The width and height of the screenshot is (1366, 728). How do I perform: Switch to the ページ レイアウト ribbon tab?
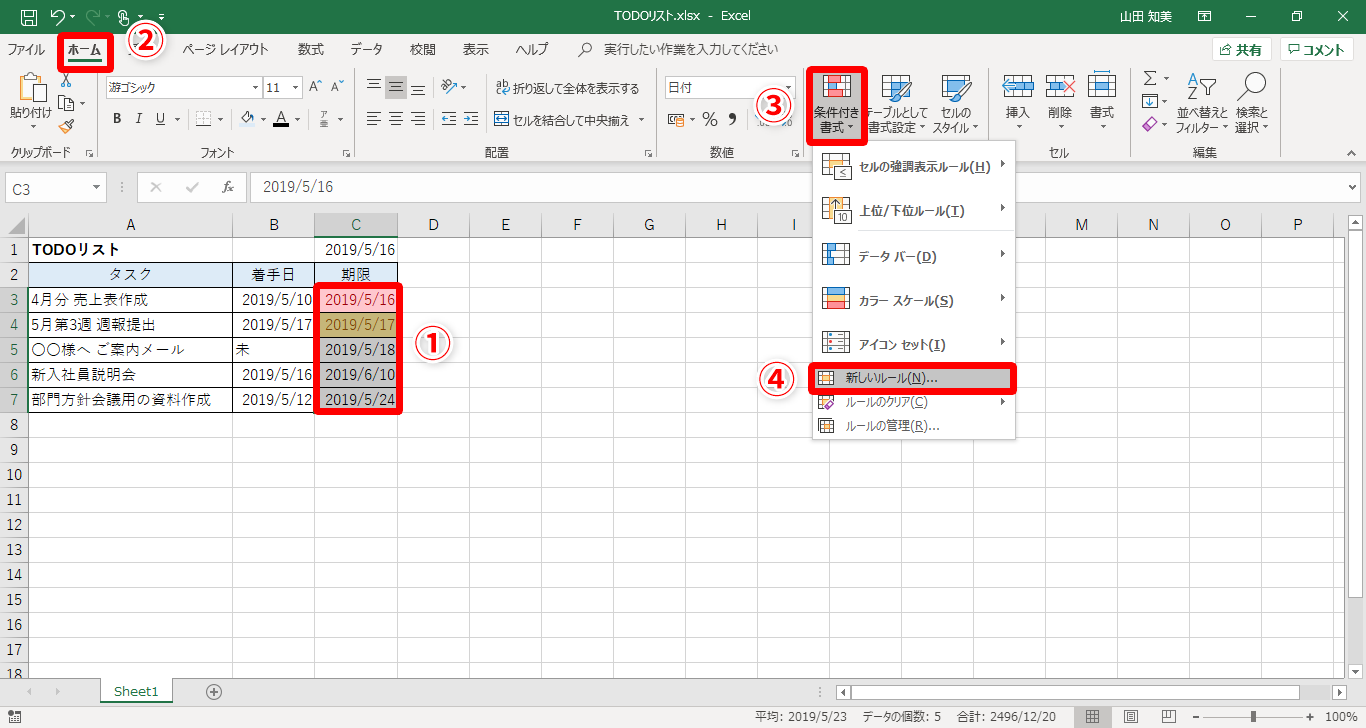click(x=225, y=49)
